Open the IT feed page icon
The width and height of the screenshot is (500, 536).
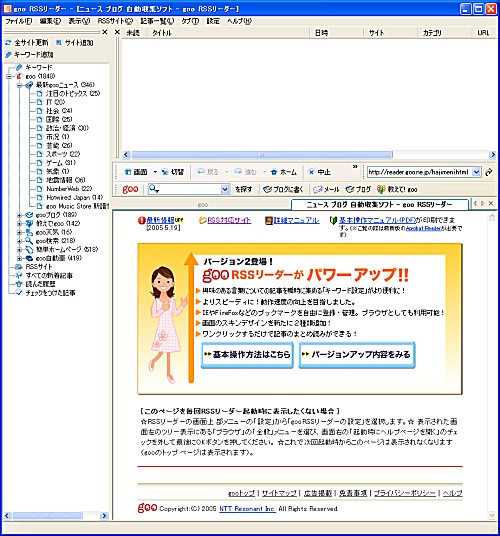click(x=40, y=102)
